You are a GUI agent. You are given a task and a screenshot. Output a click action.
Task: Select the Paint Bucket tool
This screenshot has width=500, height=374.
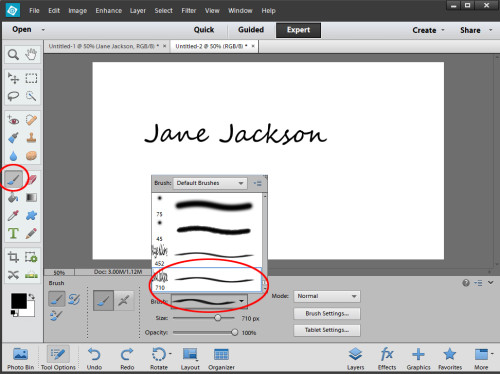[x=13, y=198]
